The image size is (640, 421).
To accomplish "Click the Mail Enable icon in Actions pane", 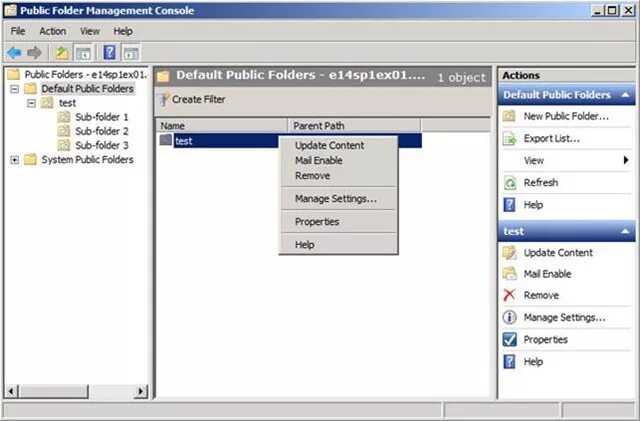I will 509,274.
